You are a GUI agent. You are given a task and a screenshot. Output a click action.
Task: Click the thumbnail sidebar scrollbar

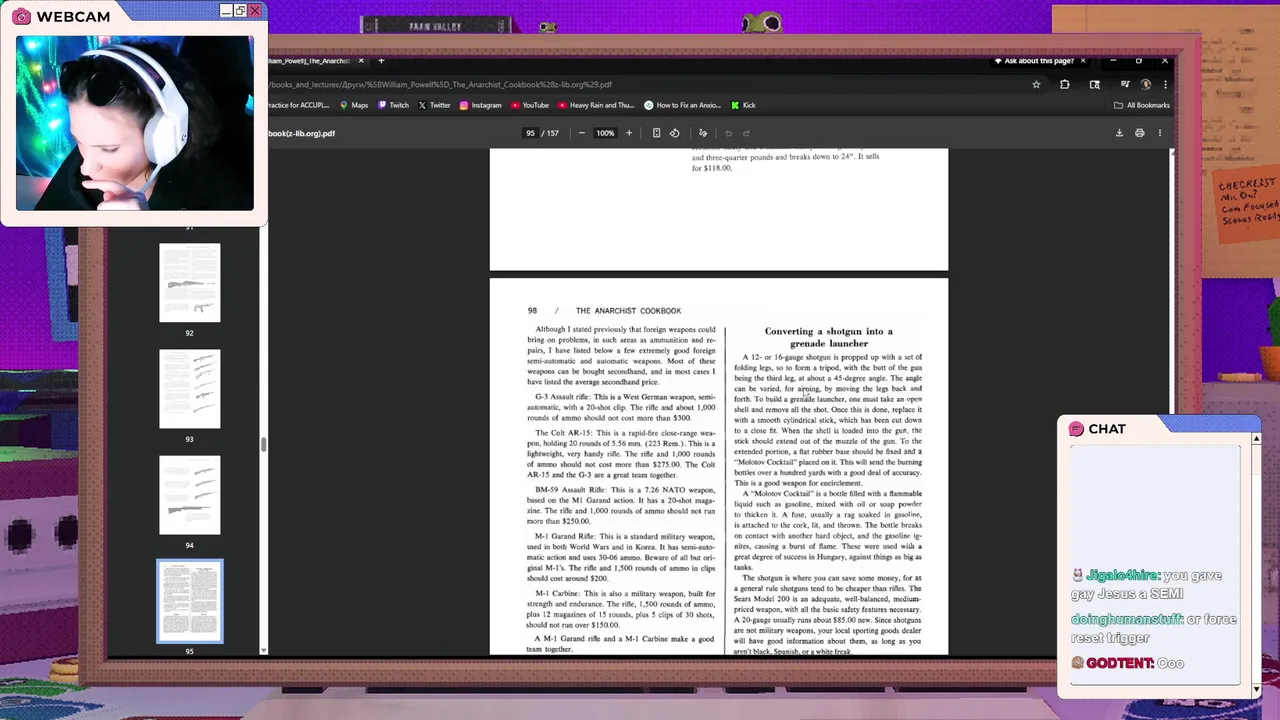click(x=263, y=445)
